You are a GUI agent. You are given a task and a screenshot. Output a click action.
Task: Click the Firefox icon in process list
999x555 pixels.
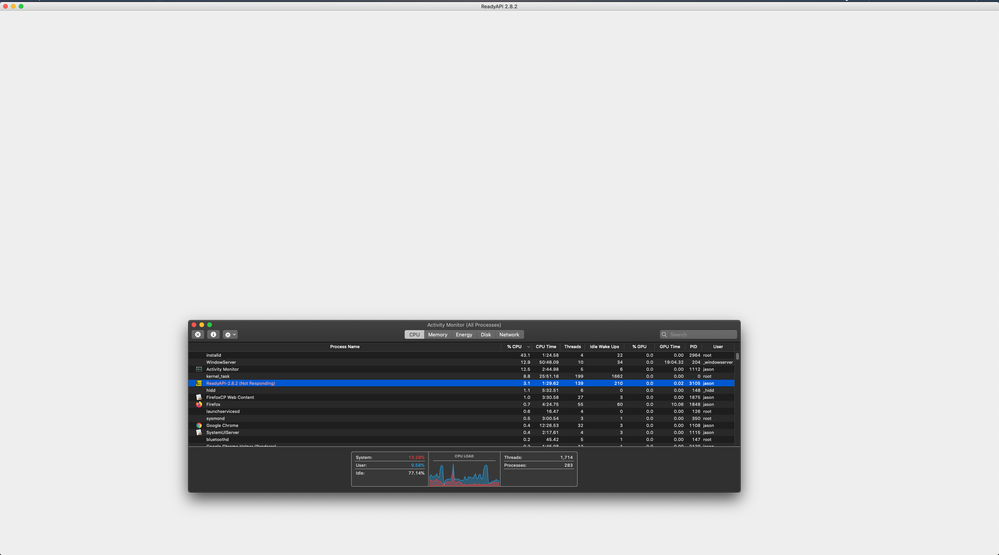tap(199, 405)
